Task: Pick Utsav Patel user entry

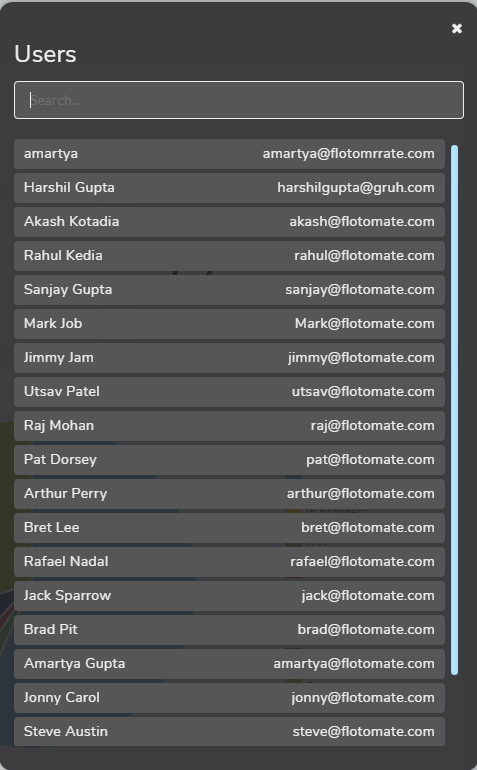Action: 229,391
